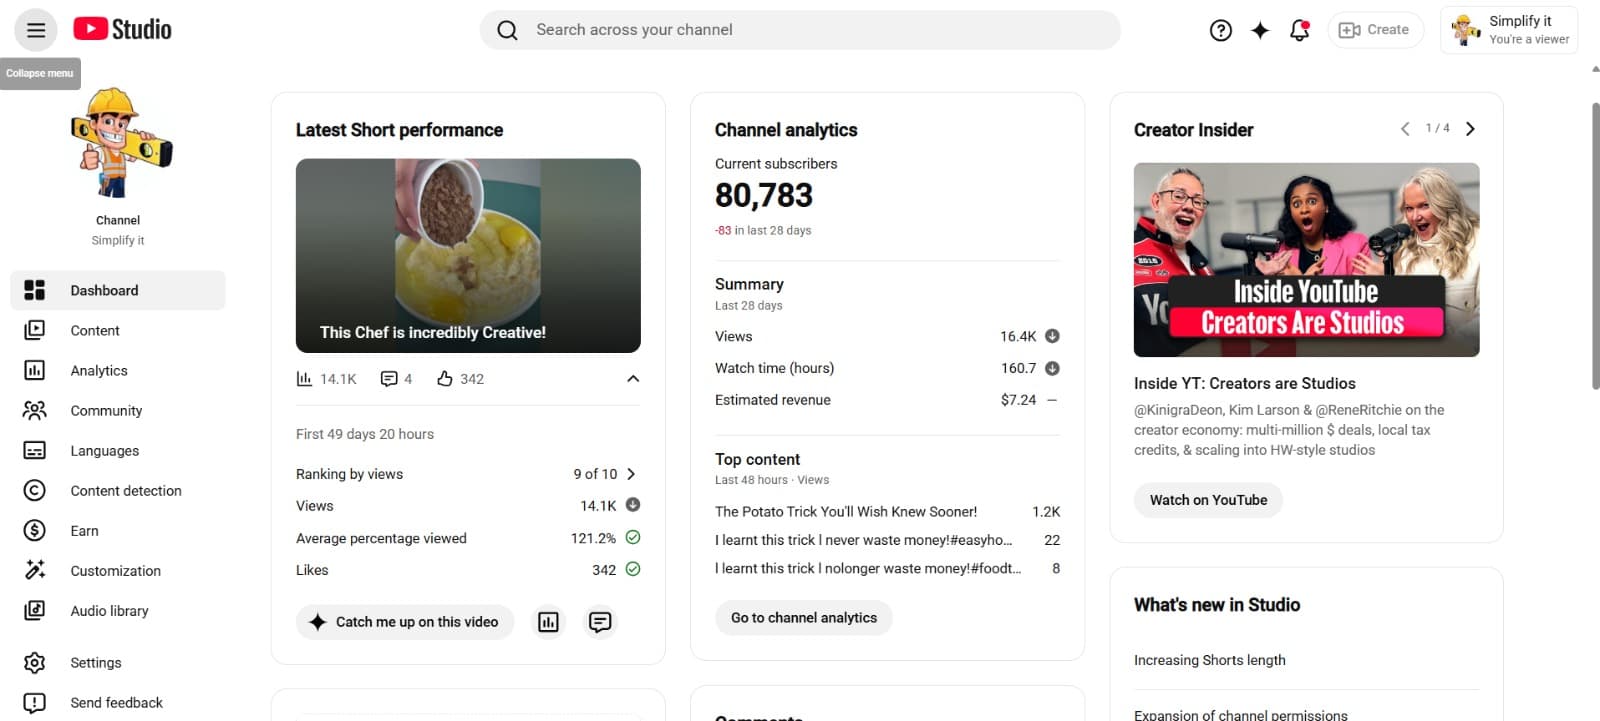Click the search magnifier icon

point(507,30)
